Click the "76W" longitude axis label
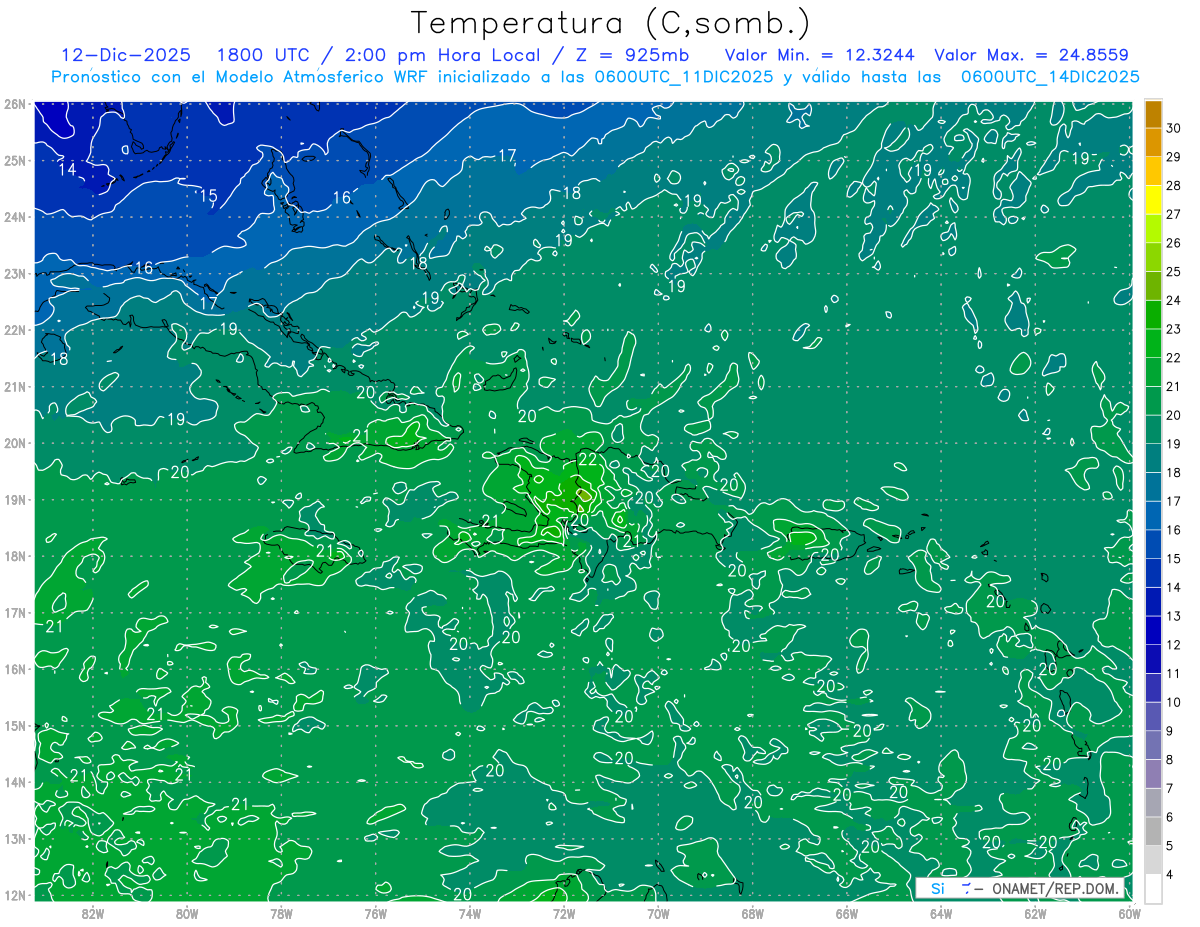The width and height of the screenshot is (1200, 927). pos(376,913)
